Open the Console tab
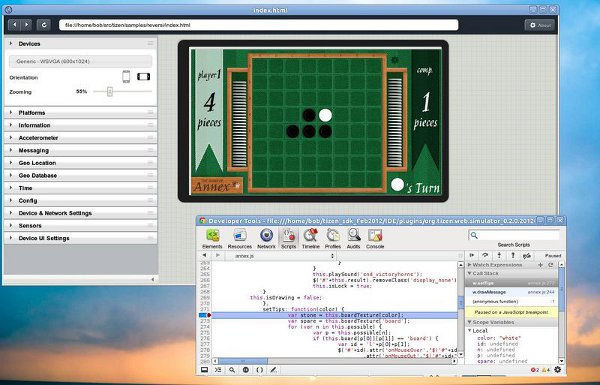The height and width of the screenshot is (385, 600). [375, 239]
